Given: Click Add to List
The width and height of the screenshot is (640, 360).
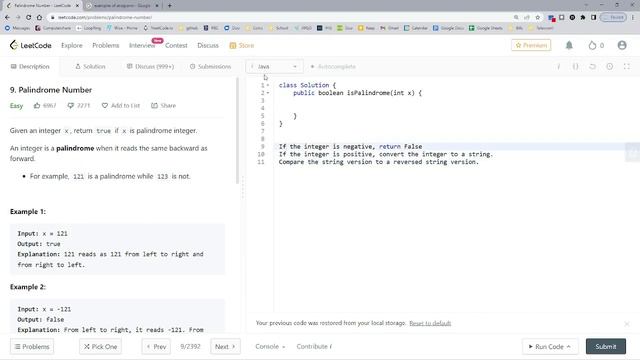Looking at the screenshot, I should coord(120,106).
